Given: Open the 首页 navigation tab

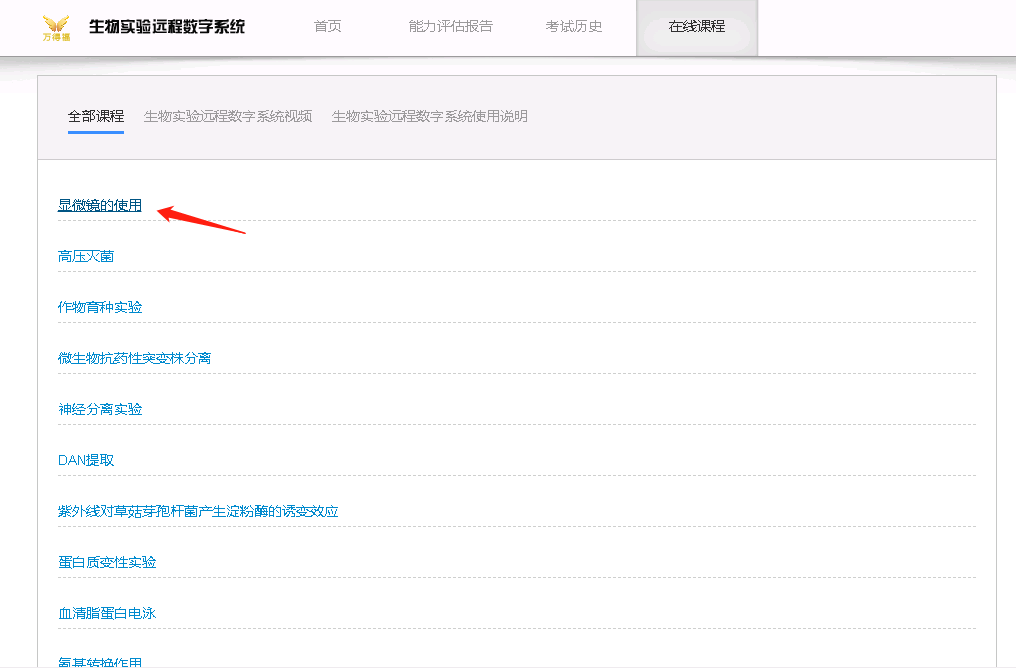Looking at the screenshot, I should coord(327,26).
